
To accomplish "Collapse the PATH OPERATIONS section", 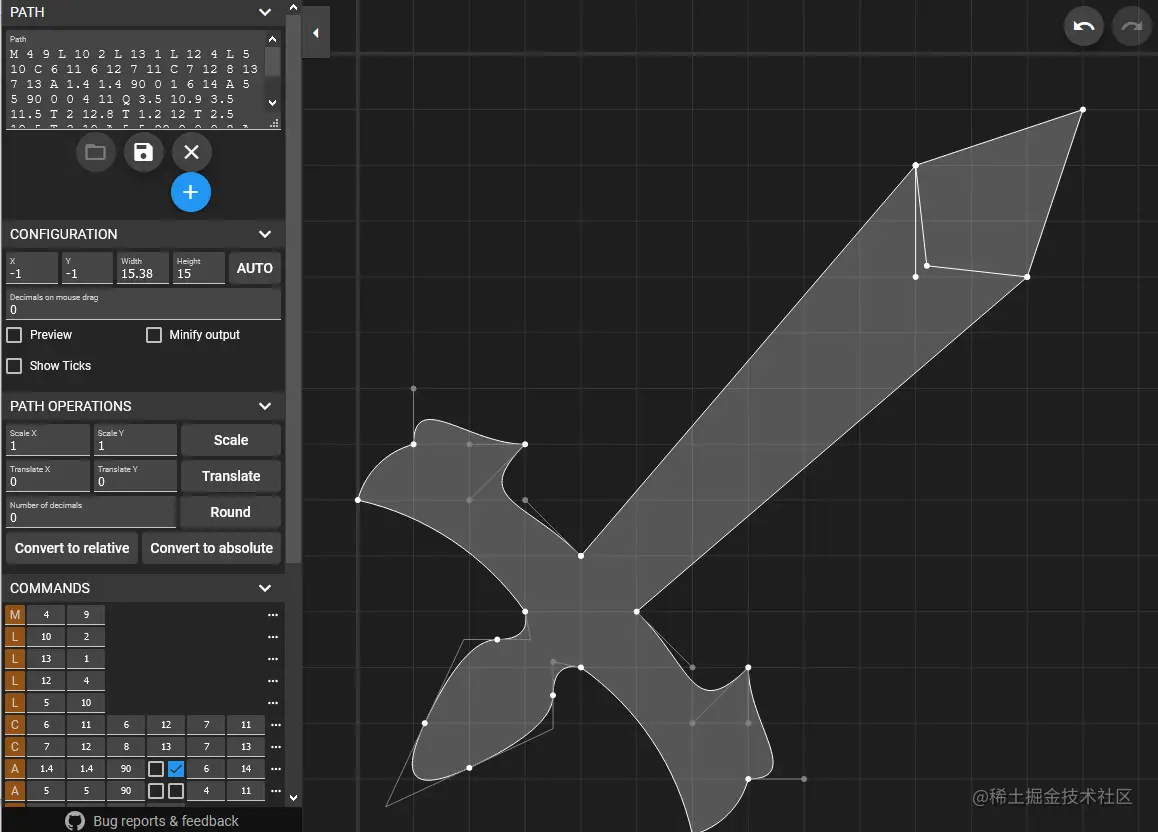I will click(265, 406).
